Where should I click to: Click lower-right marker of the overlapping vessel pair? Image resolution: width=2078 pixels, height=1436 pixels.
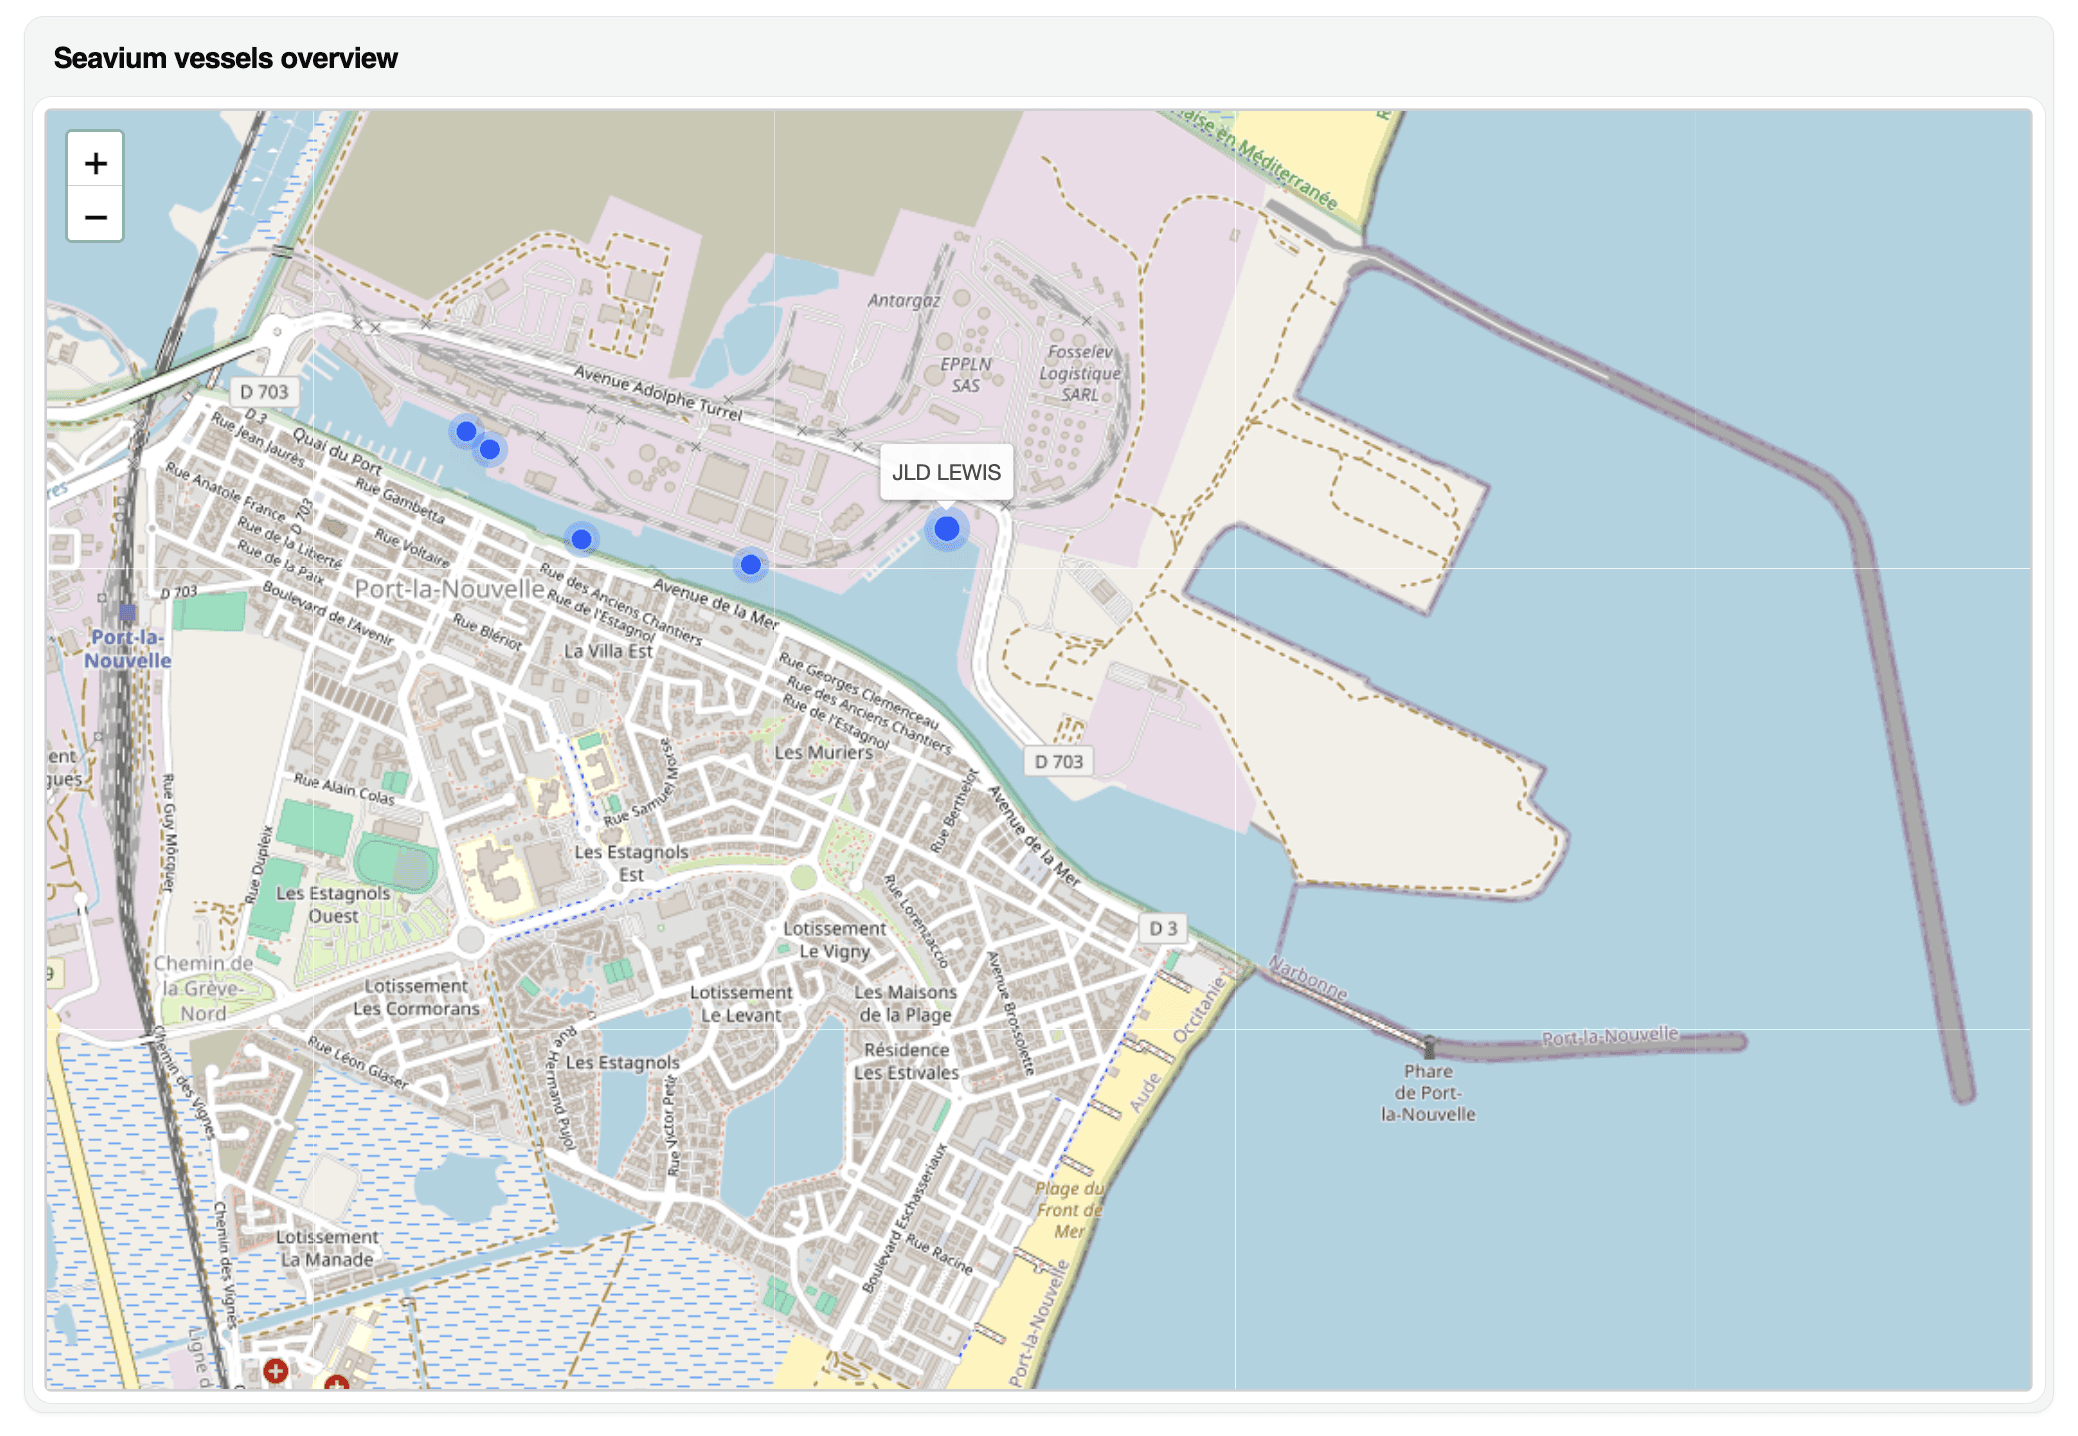[490, 449]
